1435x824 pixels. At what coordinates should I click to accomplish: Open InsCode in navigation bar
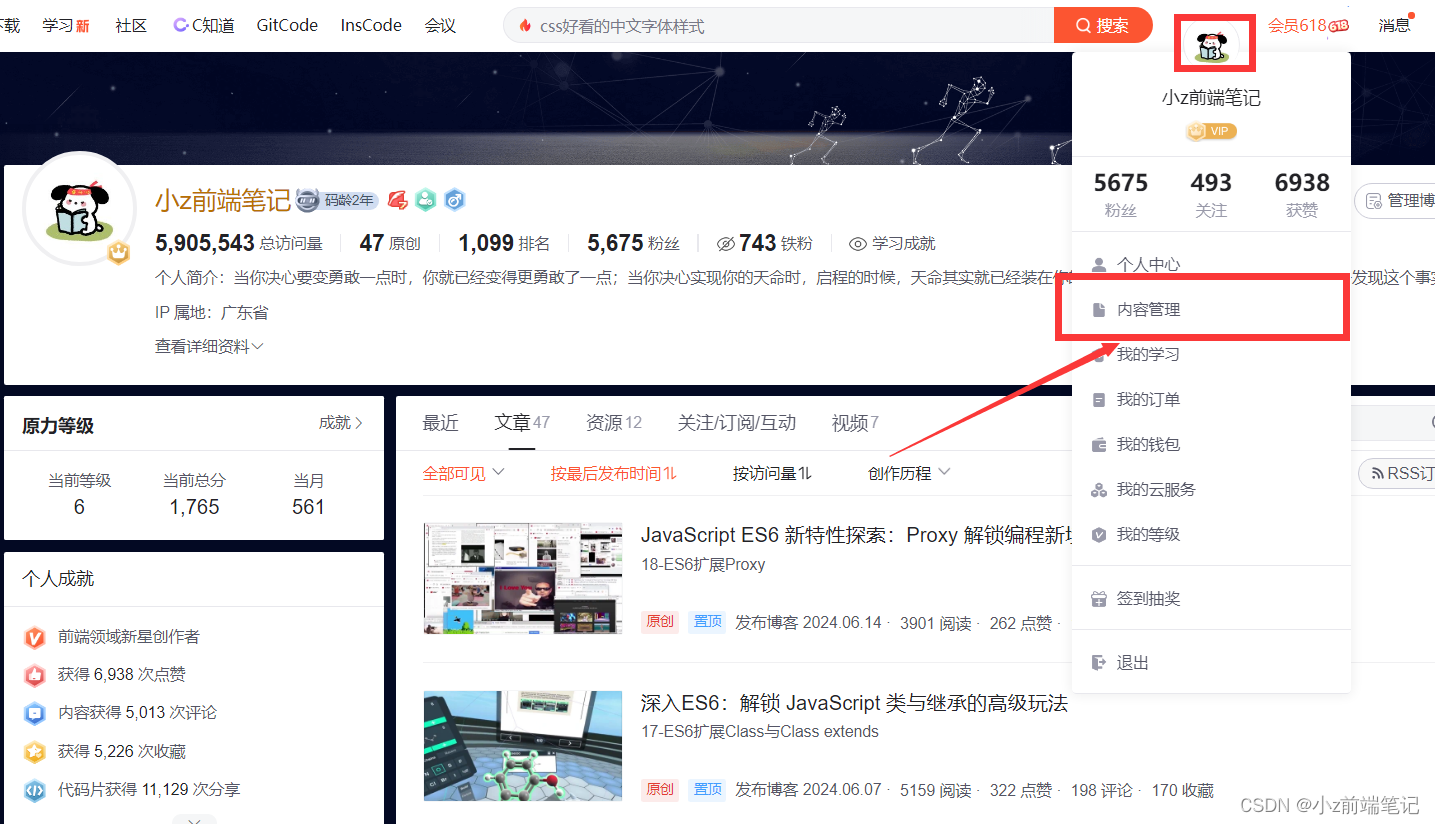pos(371,26)
